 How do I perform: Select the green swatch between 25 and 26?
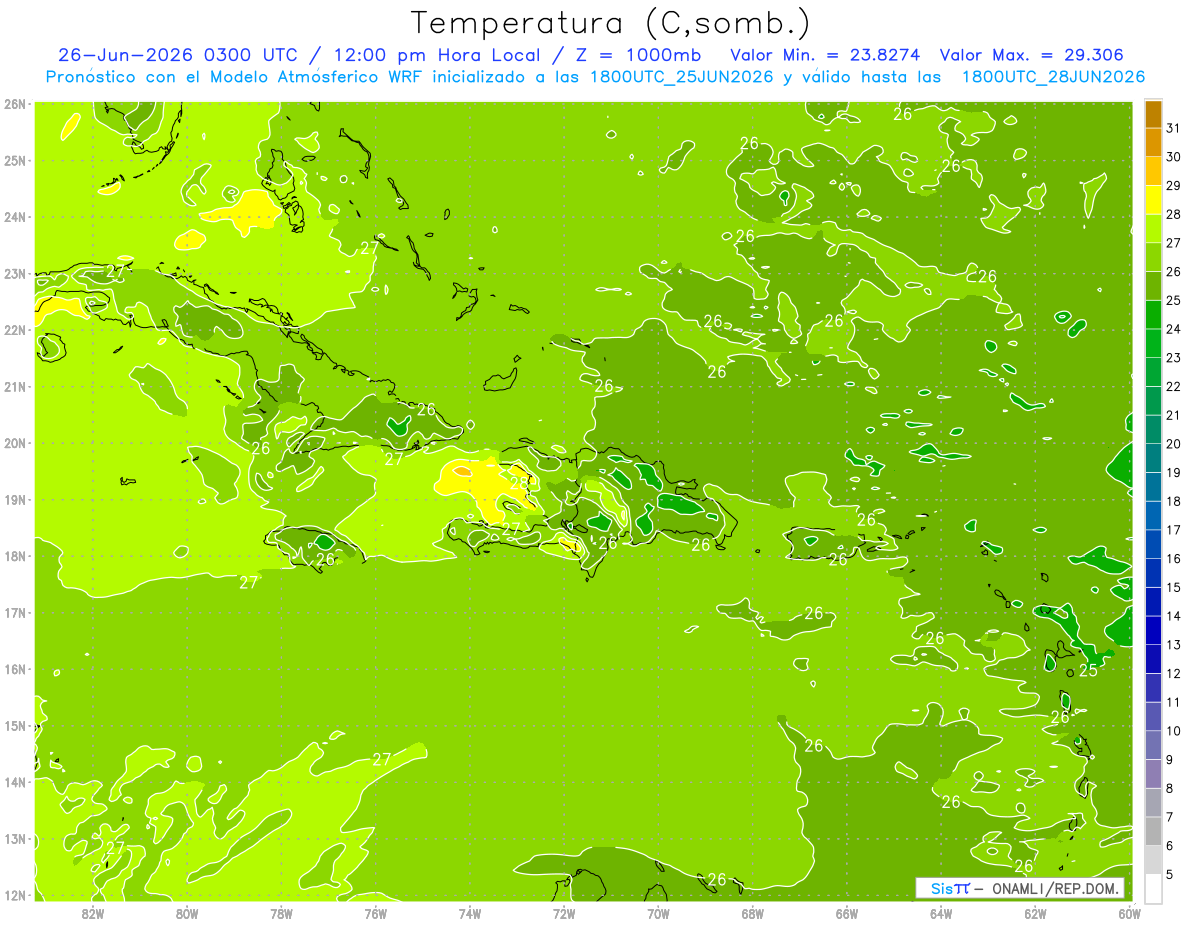tap(1153, 286)
